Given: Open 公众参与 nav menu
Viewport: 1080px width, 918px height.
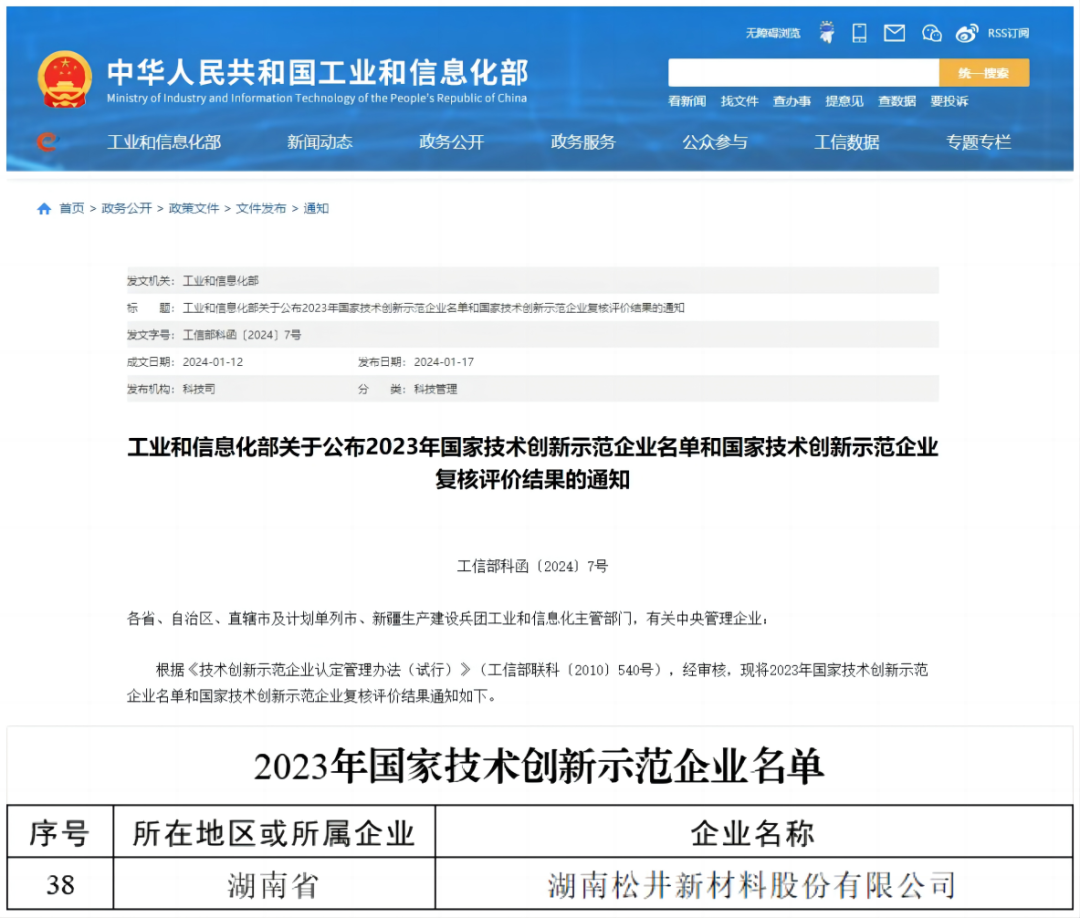Looking at the screenshot, I should (714, 142).
